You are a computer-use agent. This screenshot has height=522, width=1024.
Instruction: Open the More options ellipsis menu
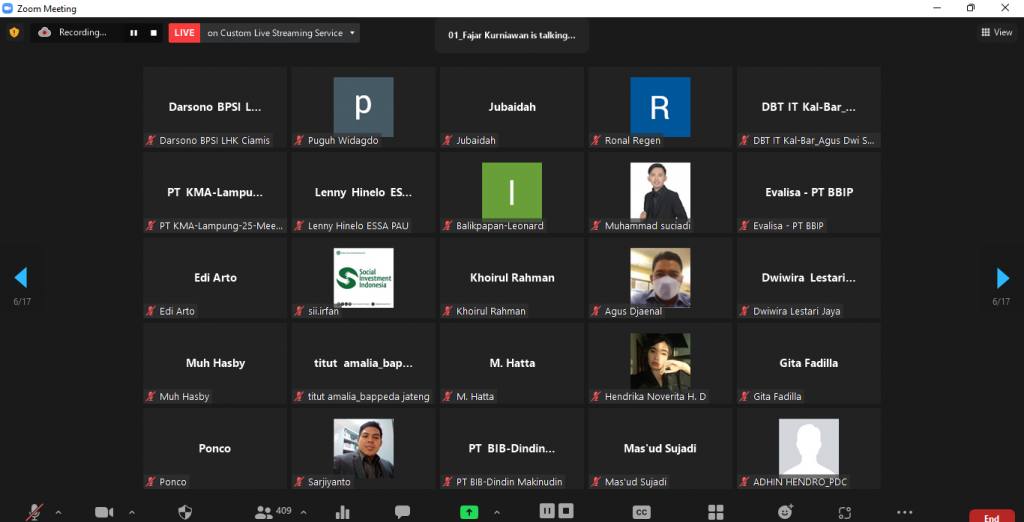(x=905, y=512)
